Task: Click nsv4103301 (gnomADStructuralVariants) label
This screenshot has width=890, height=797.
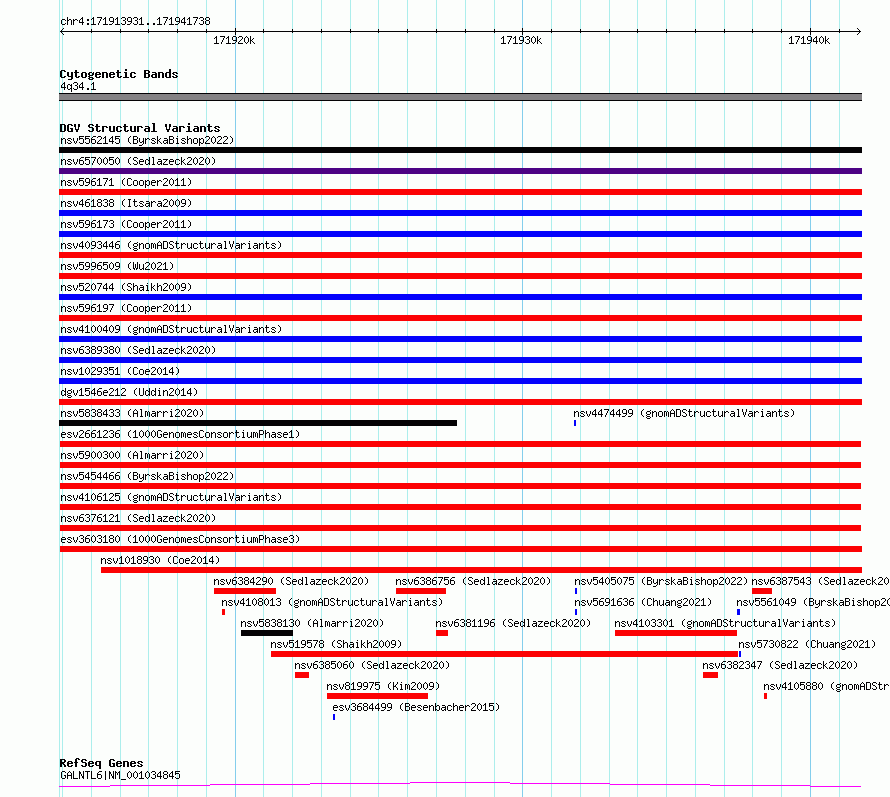Action: point(725,623)
